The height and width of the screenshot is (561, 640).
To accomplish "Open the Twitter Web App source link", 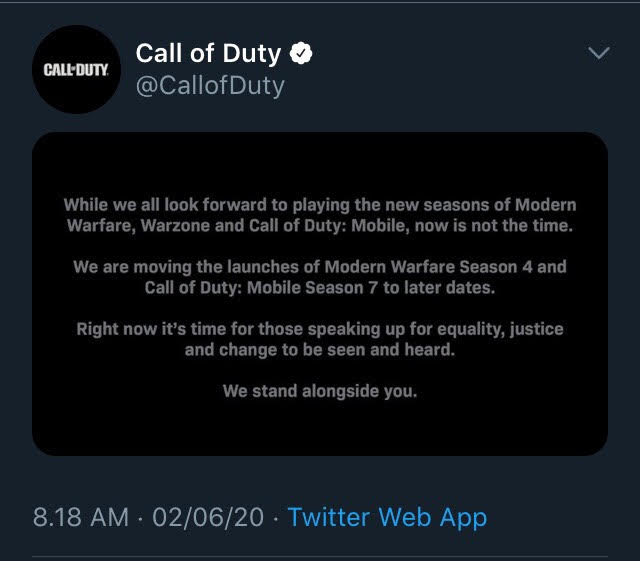I will point(387,517).
